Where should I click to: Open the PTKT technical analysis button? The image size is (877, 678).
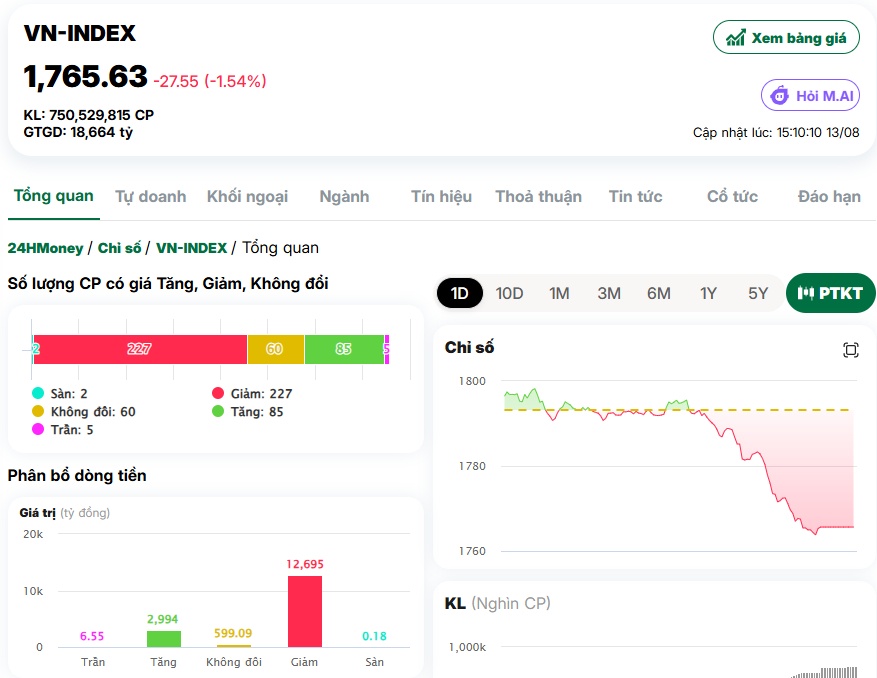(x=831, y=293)
